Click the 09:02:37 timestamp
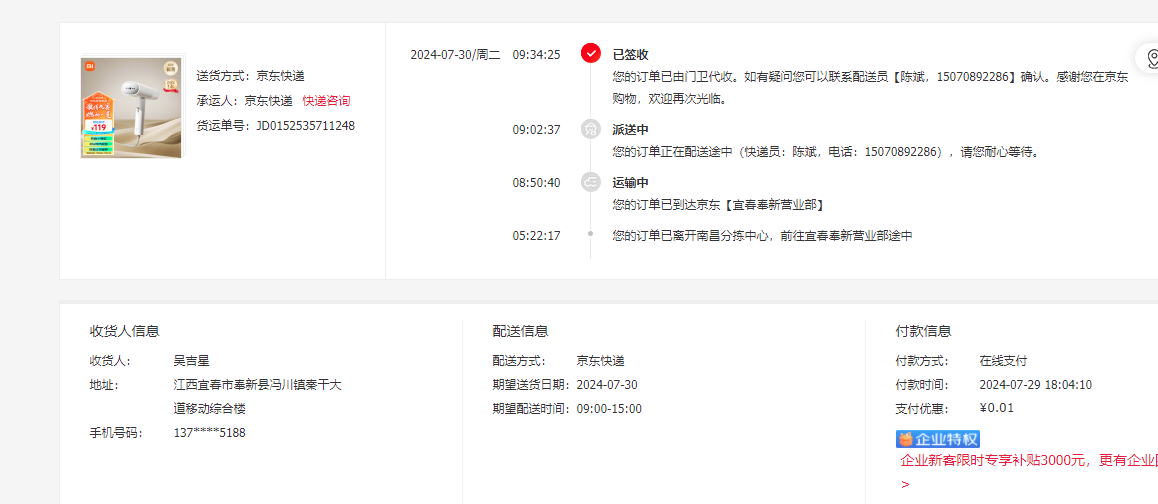The image size is (1158, 504). [x=536, y=129]
